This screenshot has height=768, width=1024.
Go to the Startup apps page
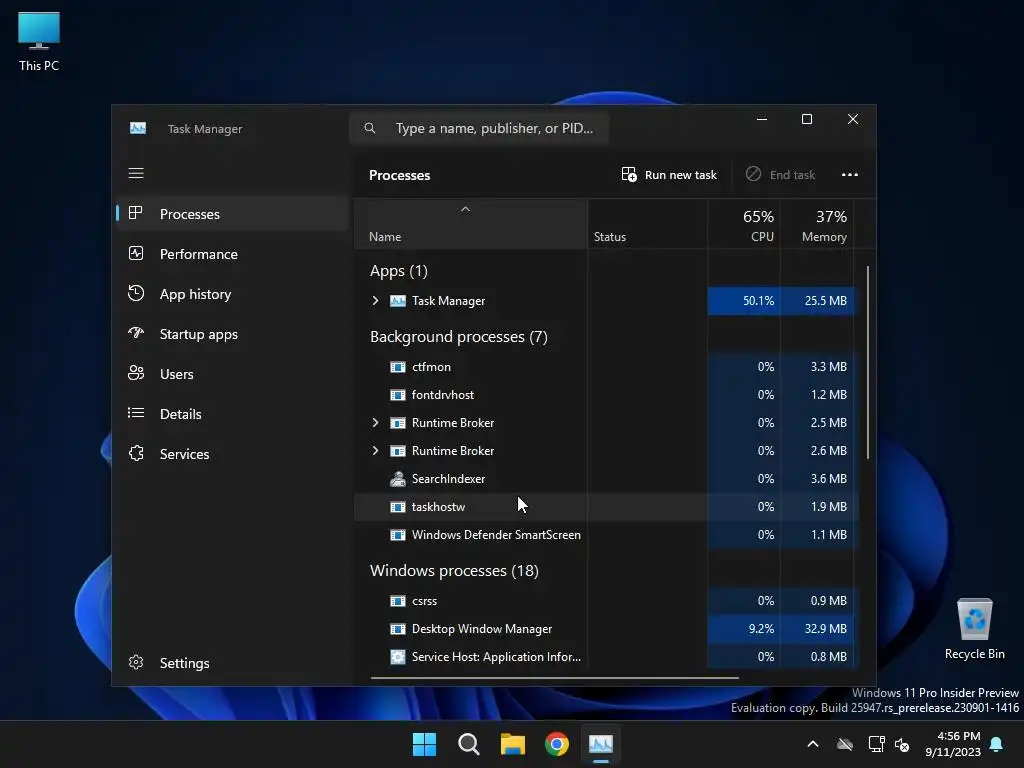[x=232, y=334]
